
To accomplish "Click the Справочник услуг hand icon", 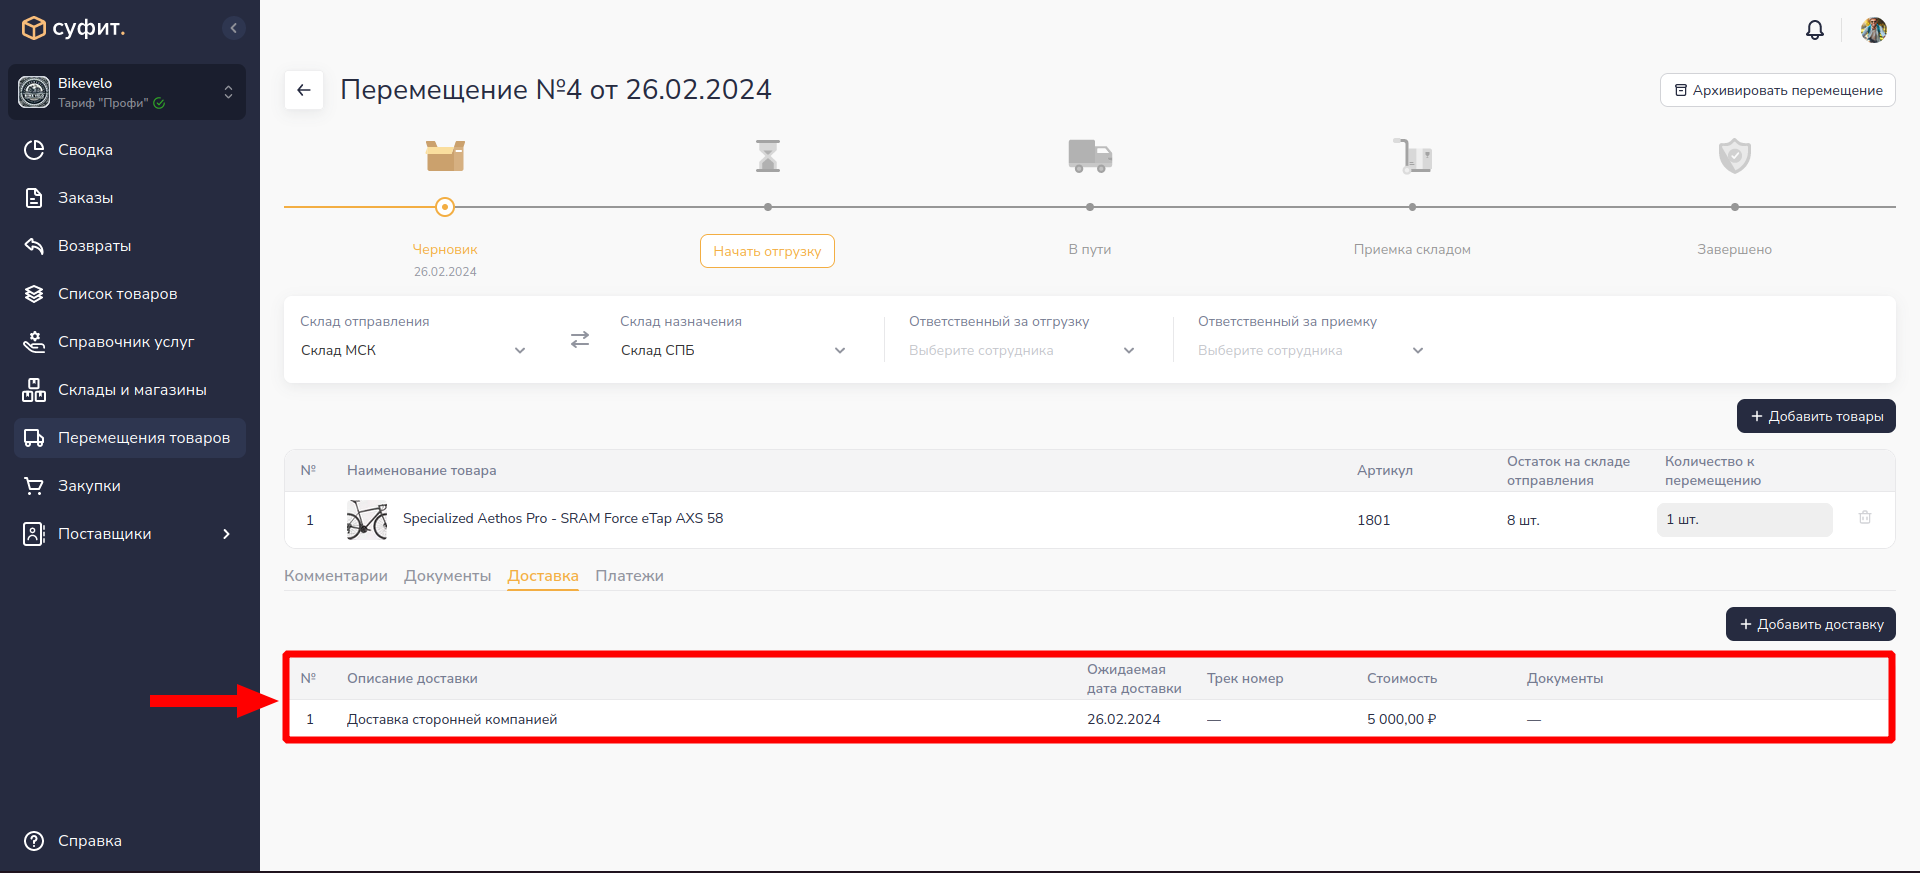I will [34, 342].
